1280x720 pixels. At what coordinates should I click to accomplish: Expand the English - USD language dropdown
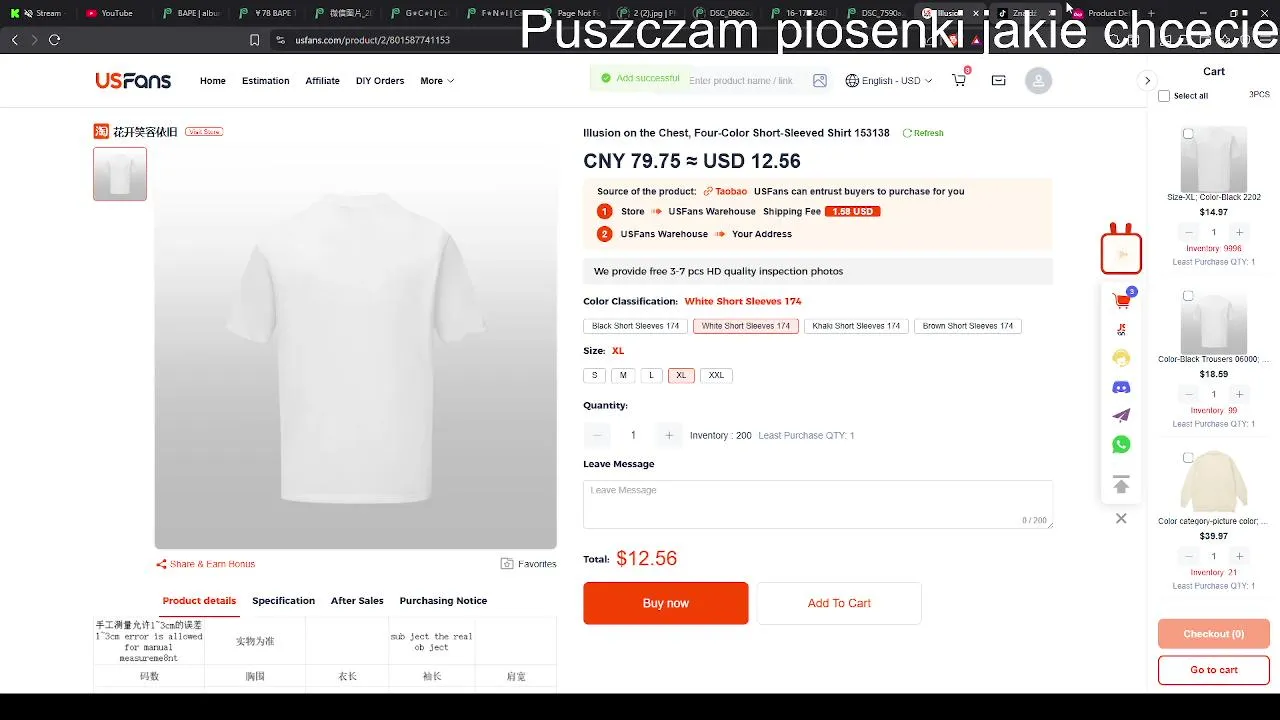pyautogui.click(x=888, y=81)
